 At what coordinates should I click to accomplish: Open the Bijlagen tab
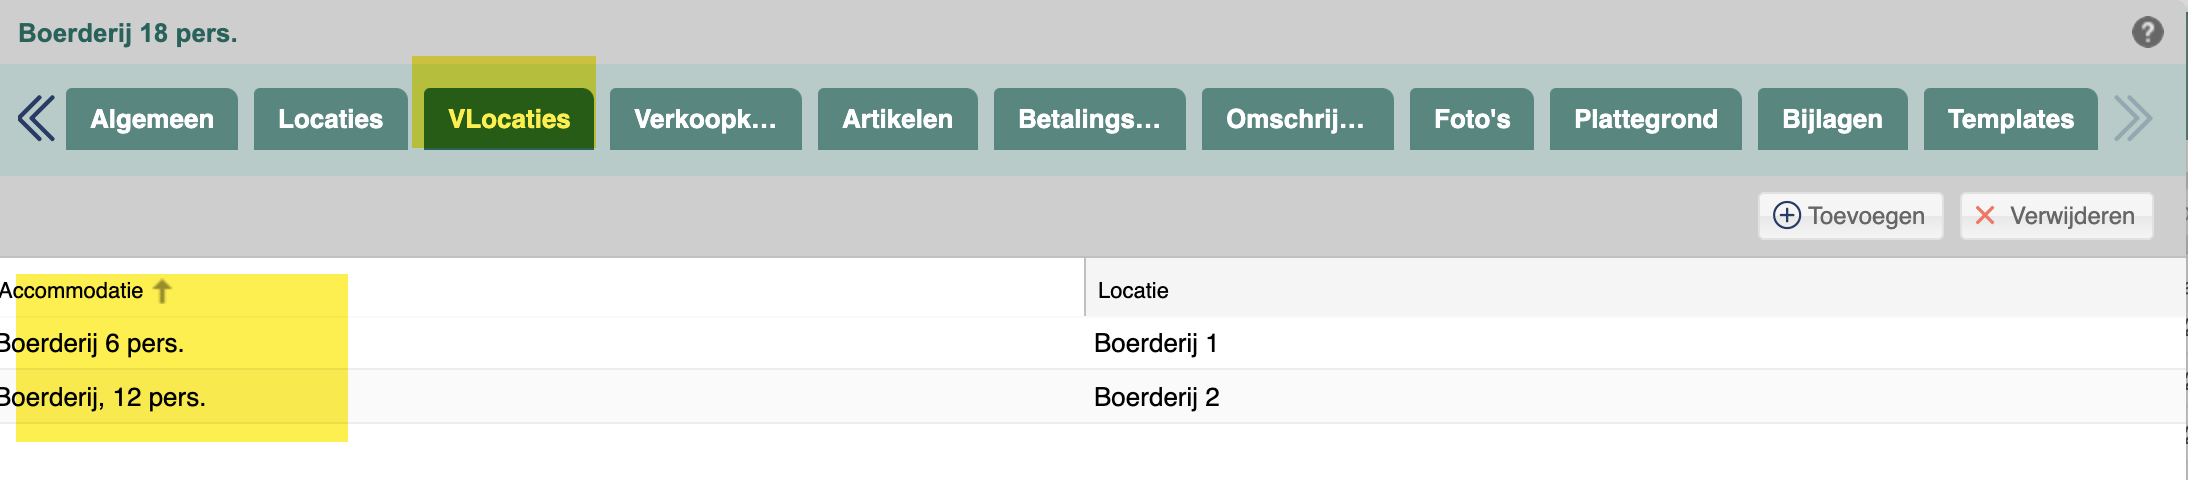coord(1833,119)
